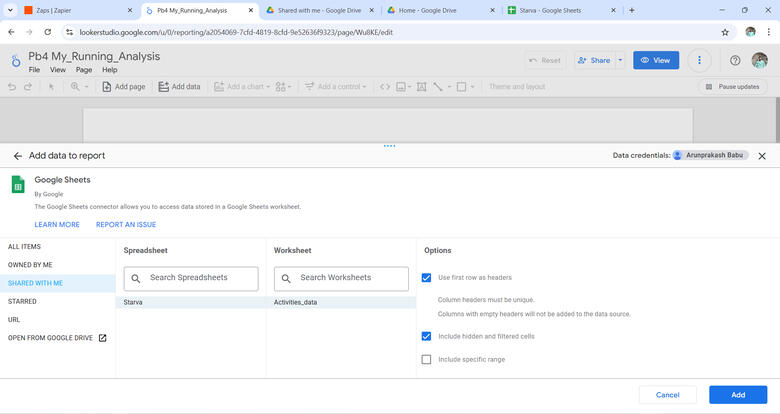Click the account avatar in Looker Studio
This screenshot has height=414, width=780.
(x=760, y=60)
